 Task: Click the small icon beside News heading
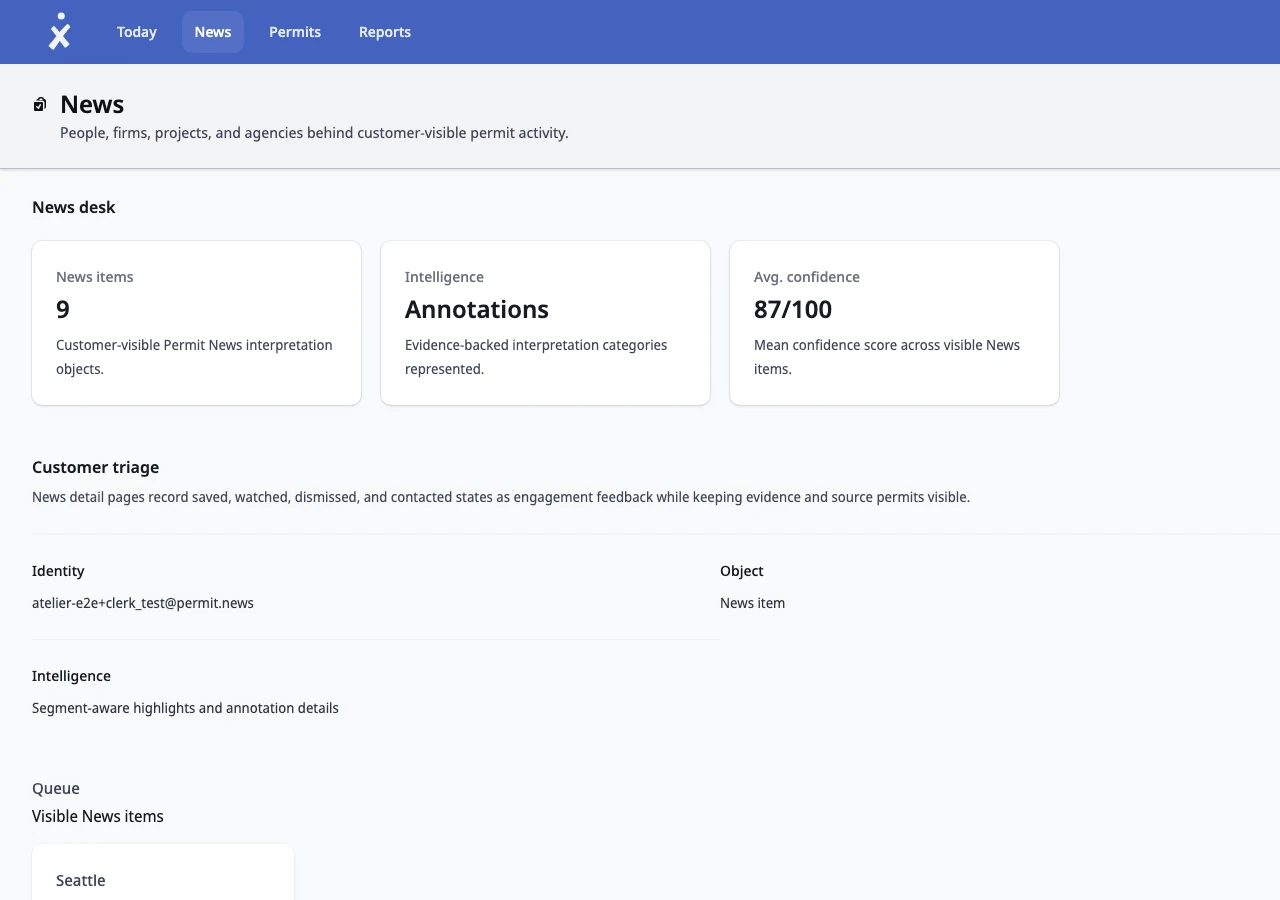pyautogui.click(x=40, y=104)
